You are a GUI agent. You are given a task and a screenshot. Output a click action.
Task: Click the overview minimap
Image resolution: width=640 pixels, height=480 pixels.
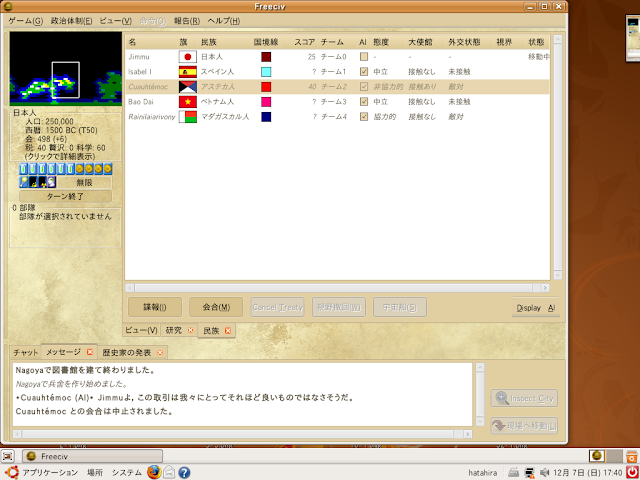[66, 69]
